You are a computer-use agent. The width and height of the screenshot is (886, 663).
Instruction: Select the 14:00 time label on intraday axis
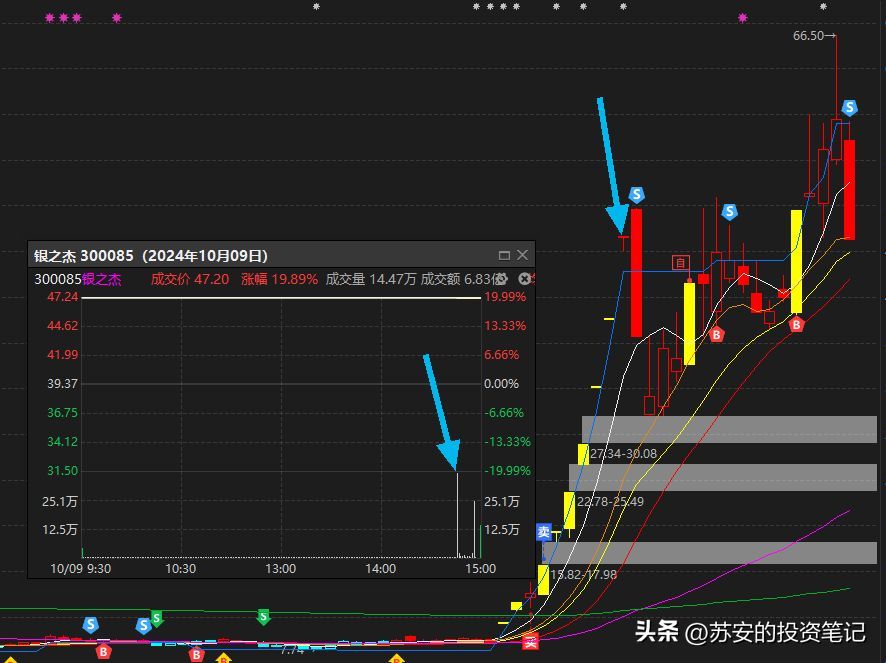click(x=381, y=568)
